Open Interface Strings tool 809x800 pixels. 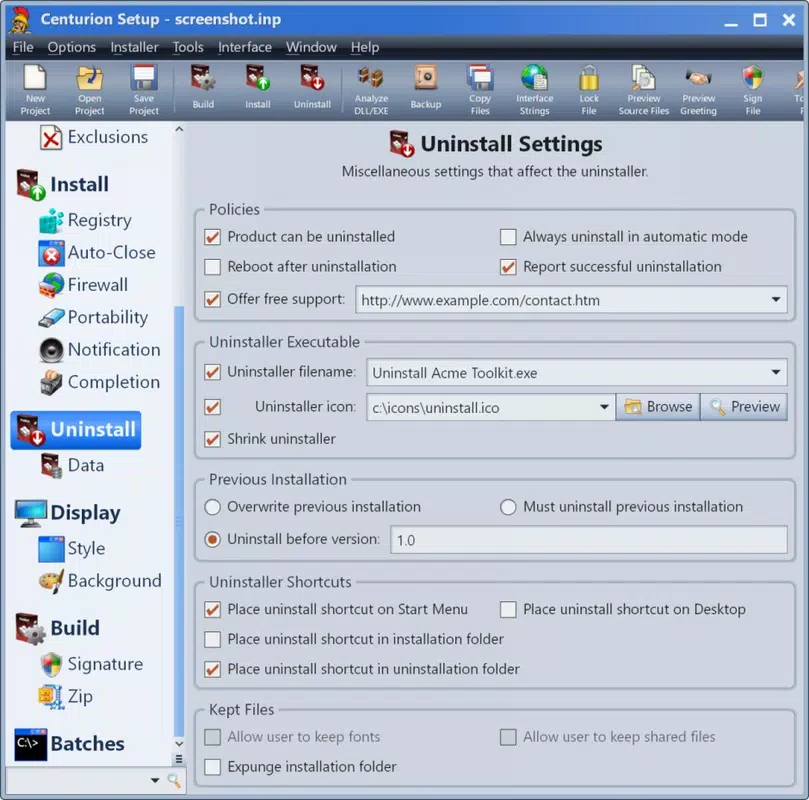535,90
